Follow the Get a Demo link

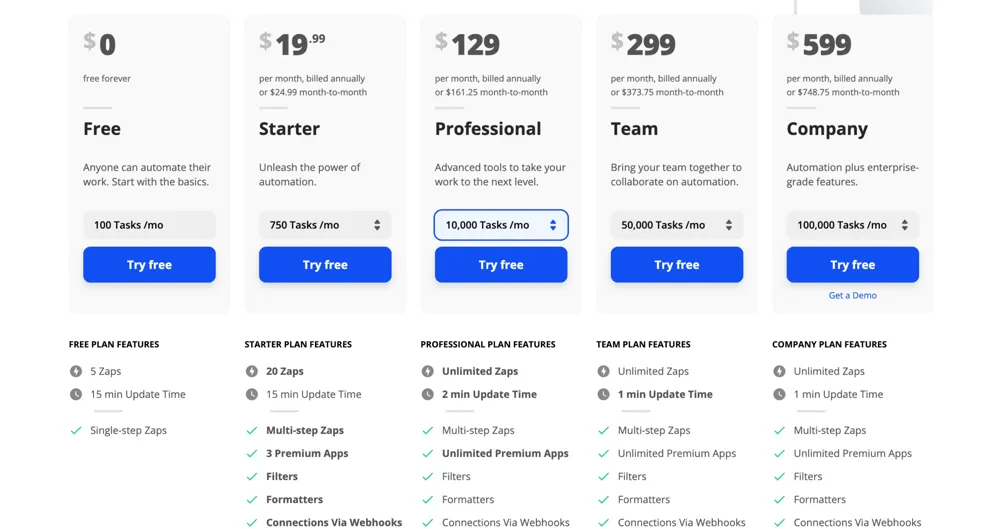coord(853,295)
